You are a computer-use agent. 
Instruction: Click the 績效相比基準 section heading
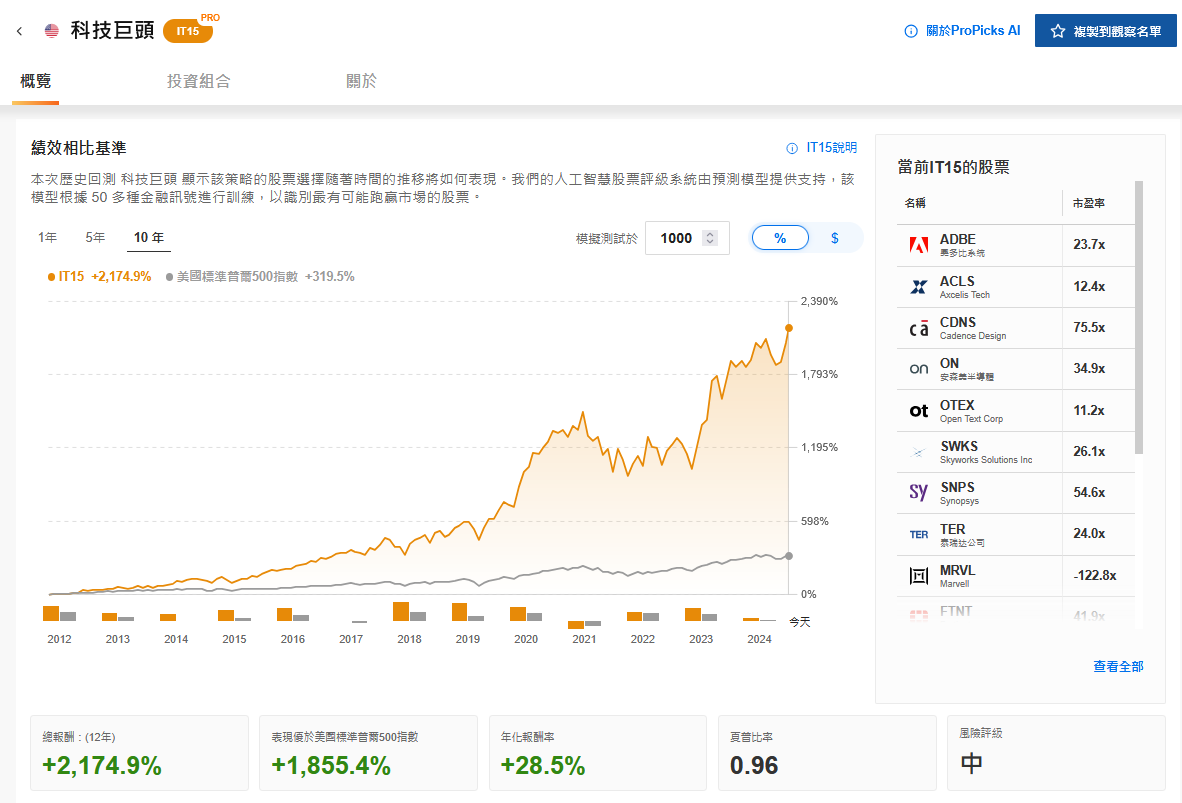point(78,148)
